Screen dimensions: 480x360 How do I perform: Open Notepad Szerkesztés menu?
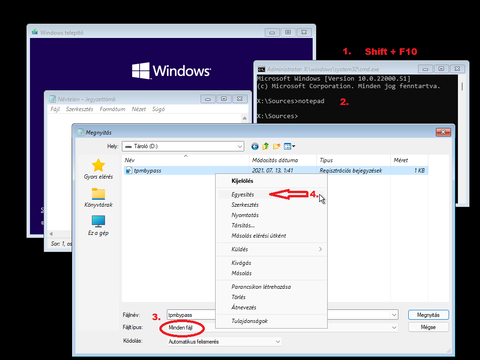point(80,109)
